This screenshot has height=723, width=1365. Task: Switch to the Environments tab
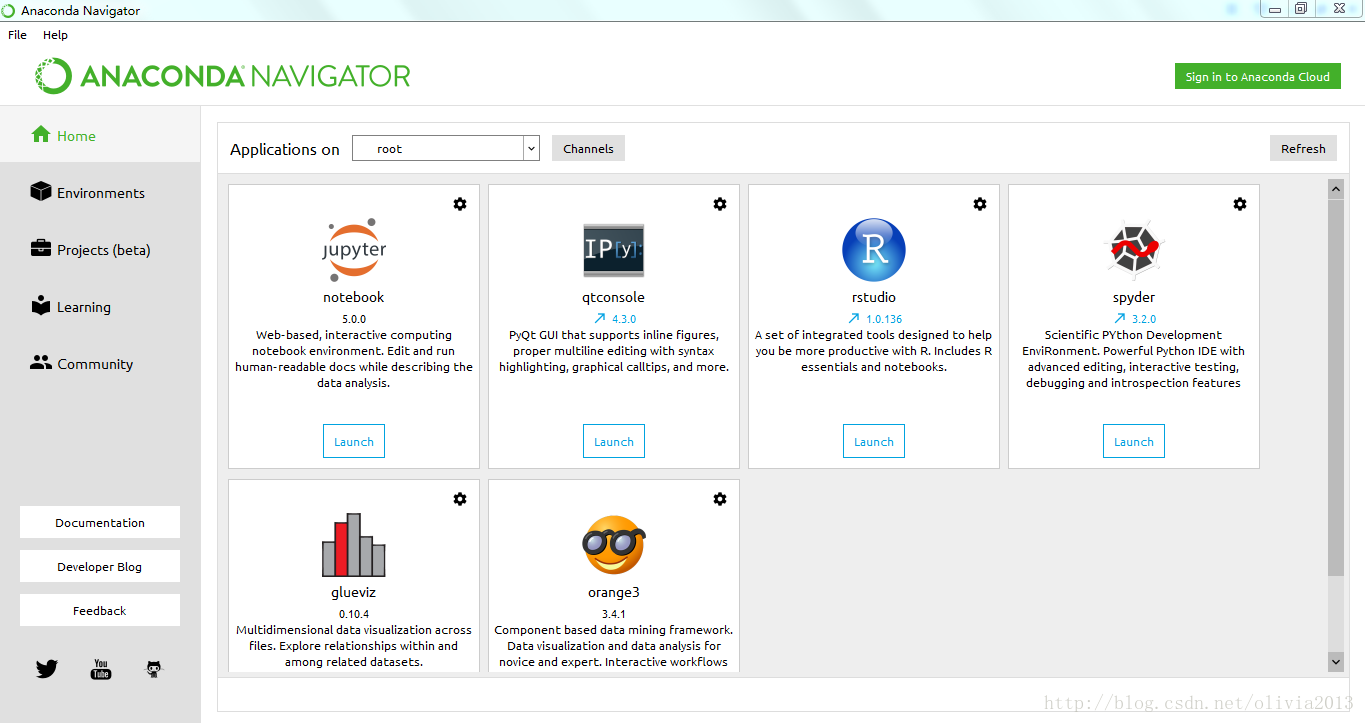click(x=100, y=192)
